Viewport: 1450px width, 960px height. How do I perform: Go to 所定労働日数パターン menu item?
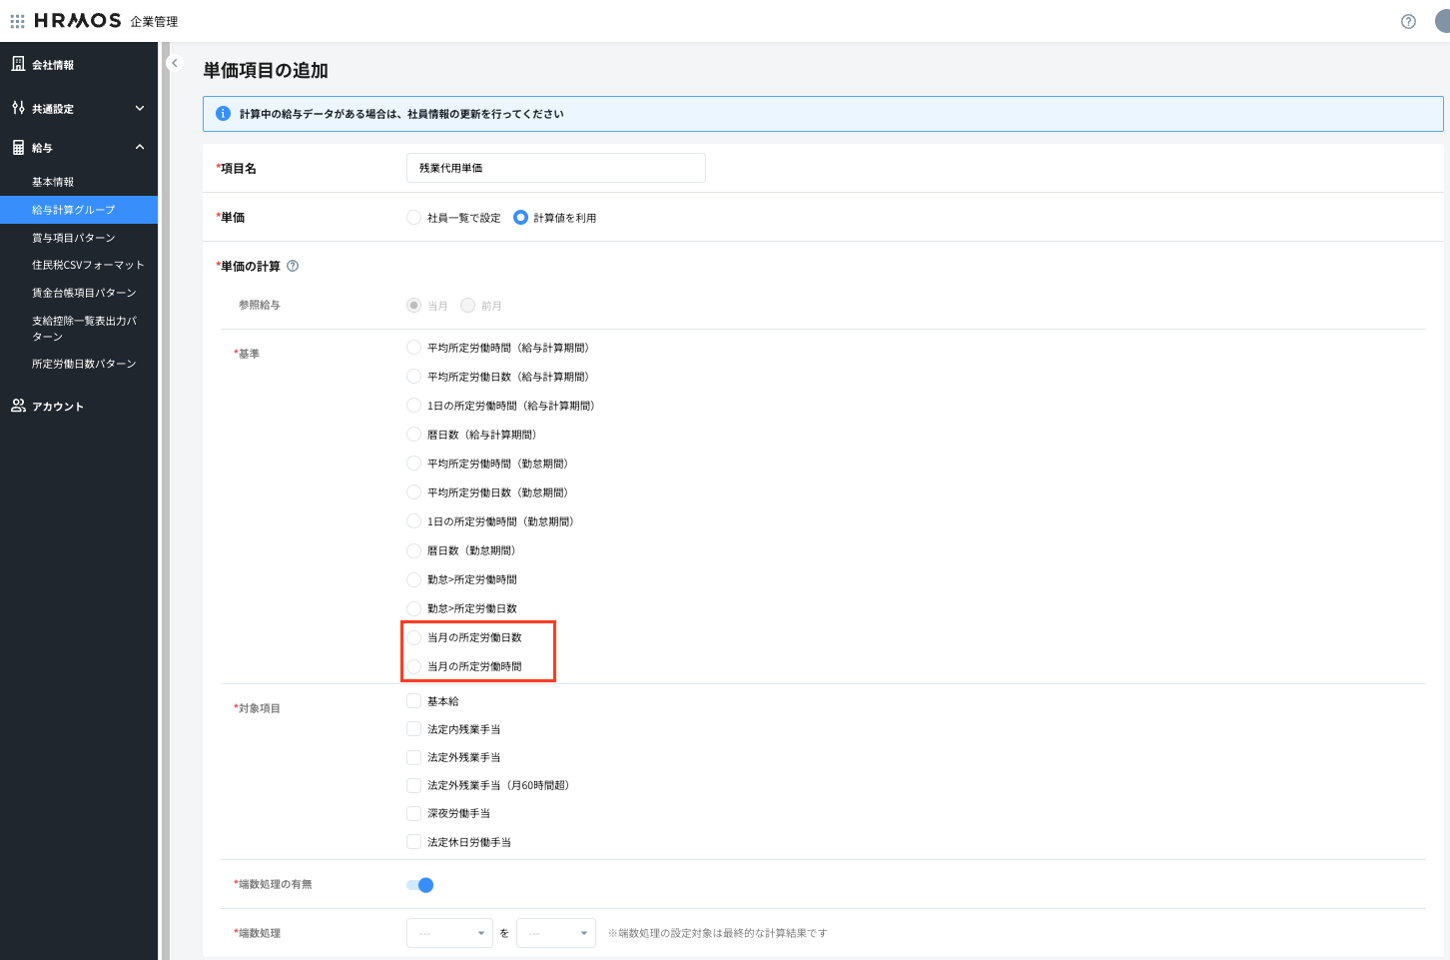[84, 364]
